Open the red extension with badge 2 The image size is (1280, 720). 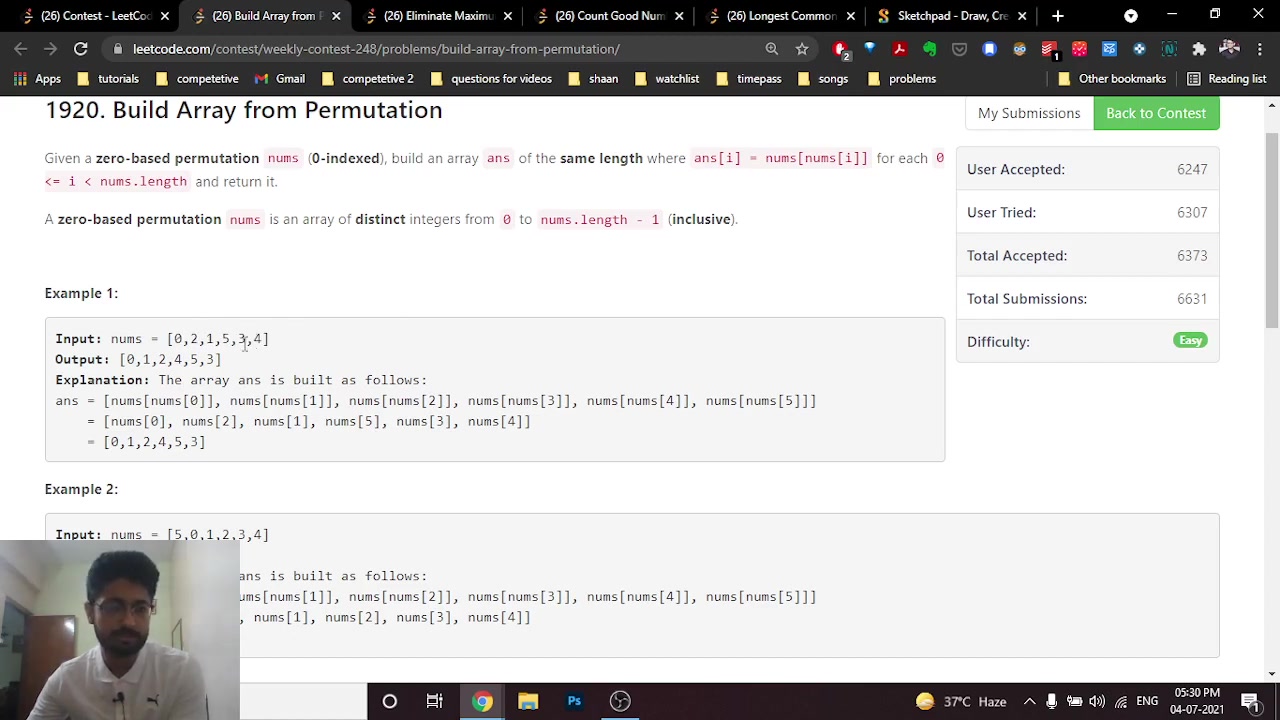pos(840,49)
